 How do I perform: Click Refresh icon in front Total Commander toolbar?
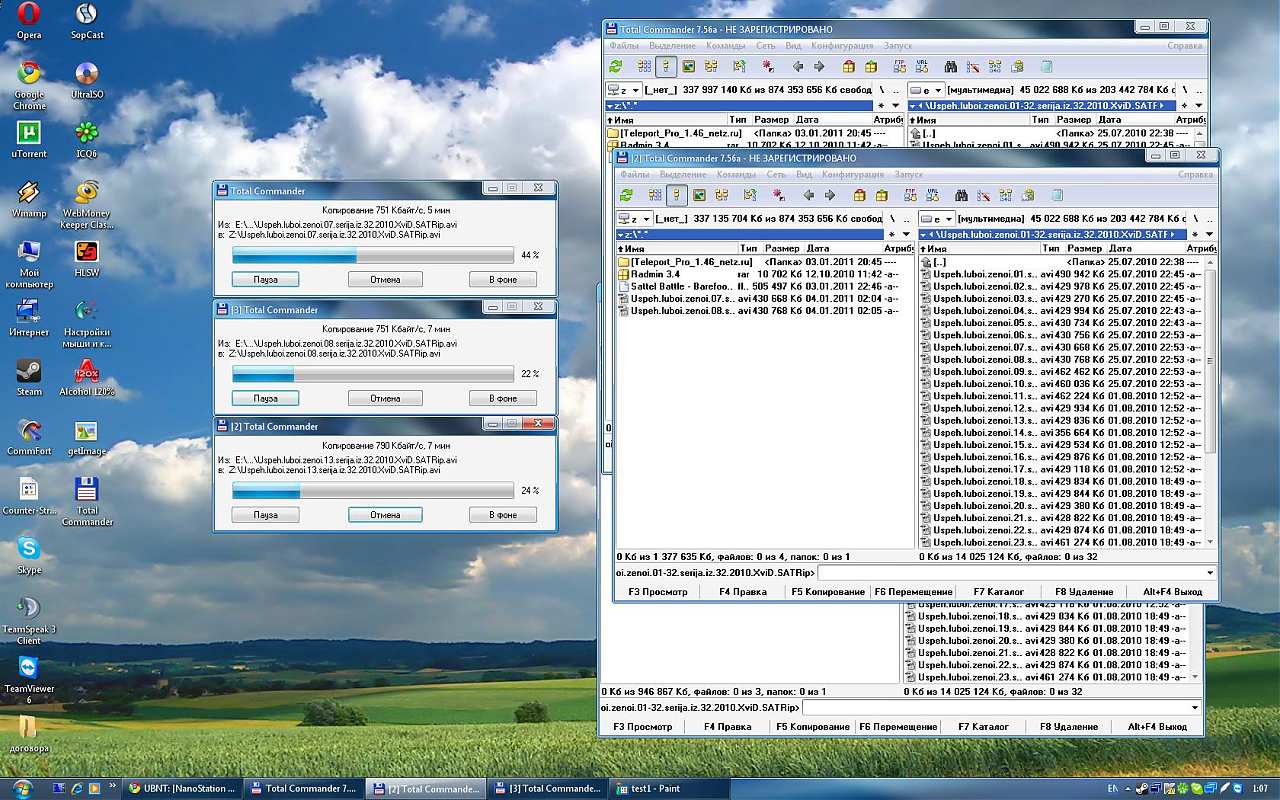[626, 196]
